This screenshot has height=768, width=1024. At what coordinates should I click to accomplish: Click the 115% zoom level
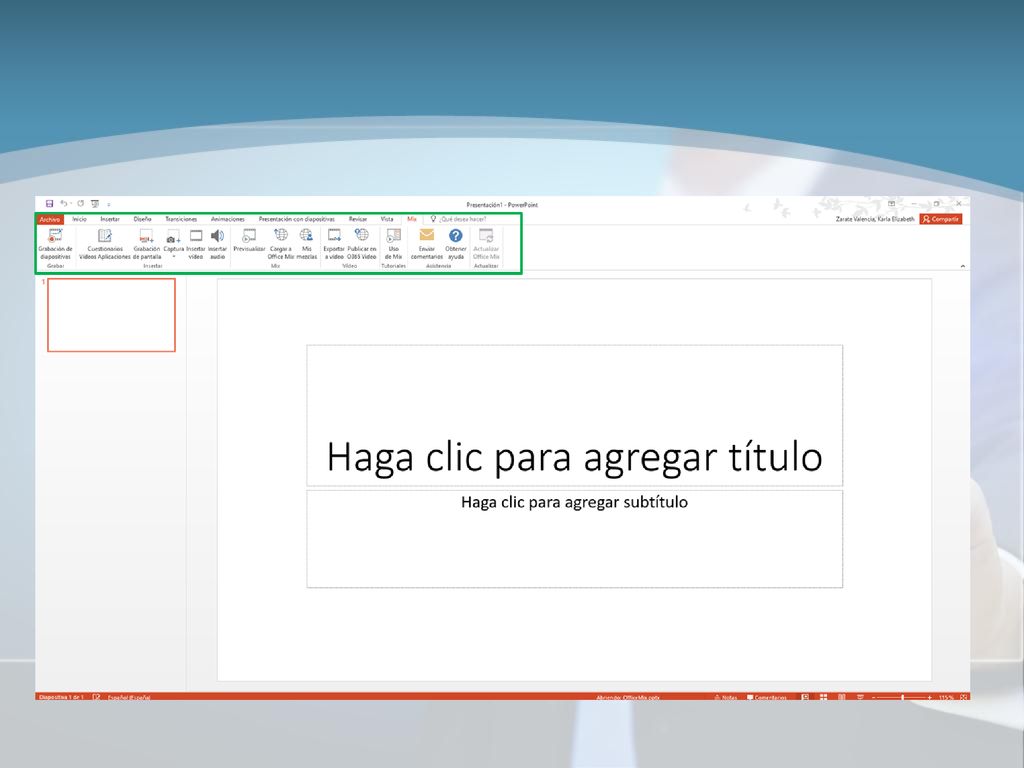[946, 697]
